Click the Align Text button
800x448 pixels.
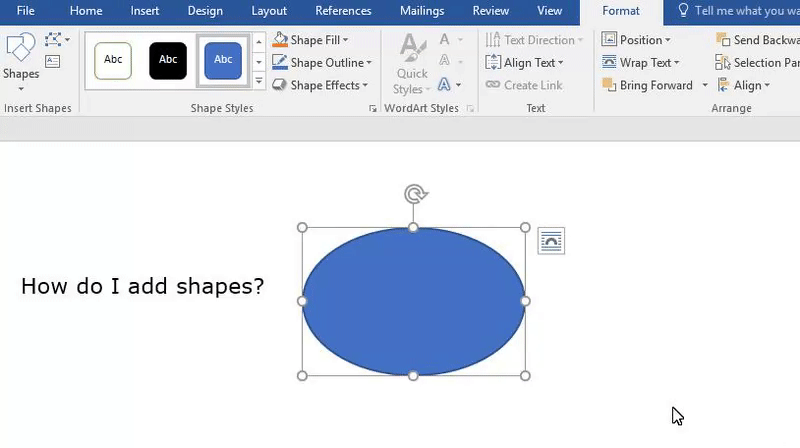(x=524, y=62)
